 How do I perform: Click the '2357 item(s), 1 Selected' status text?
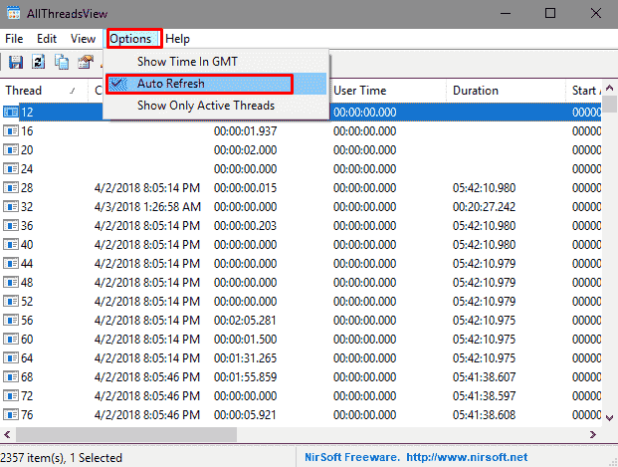click(x=61, y=458)
